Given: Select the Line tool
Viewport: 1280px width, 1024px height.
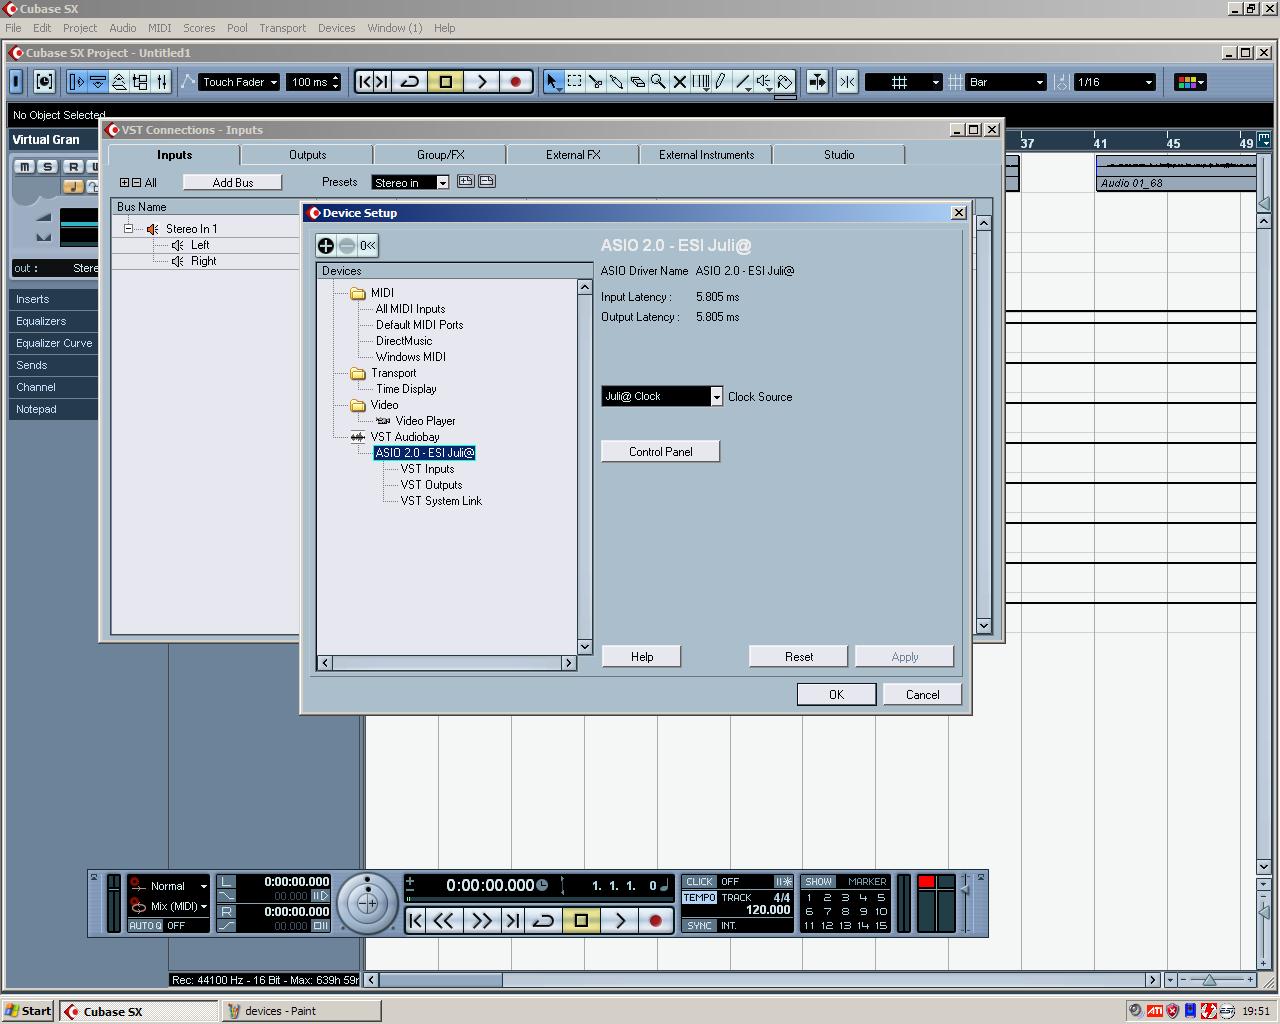Looking at the screenshot, I should point(743,82).
